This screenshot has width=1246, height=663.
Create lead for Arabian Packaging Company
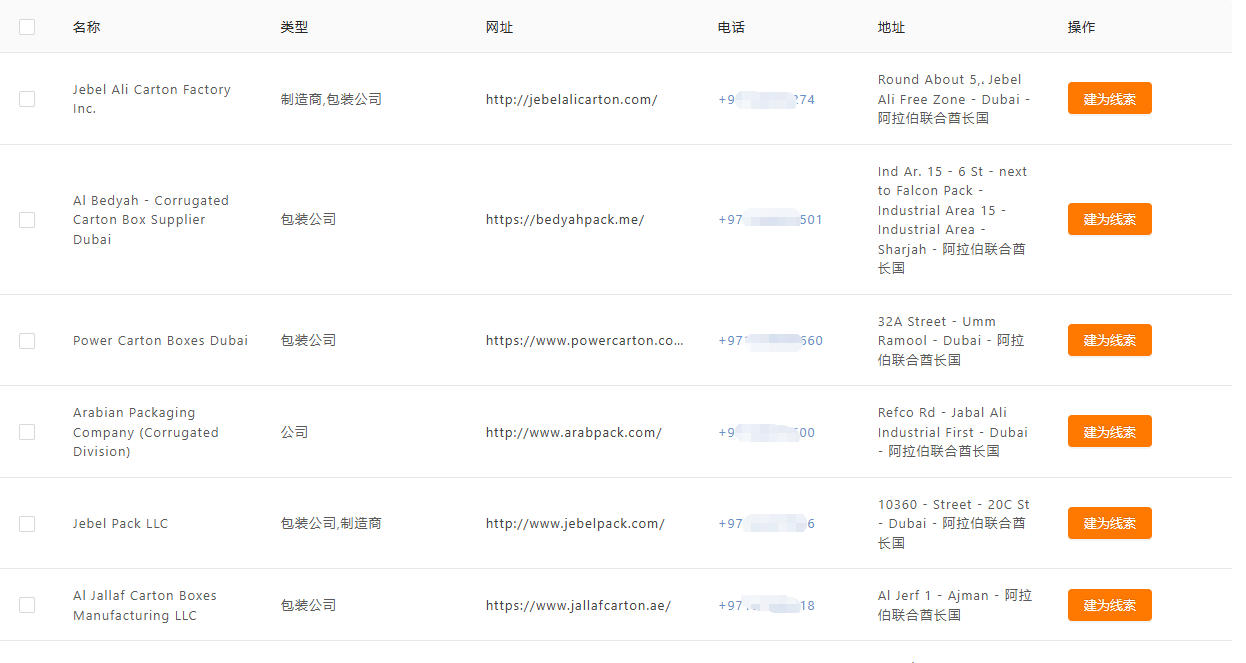click(1109, 432)
